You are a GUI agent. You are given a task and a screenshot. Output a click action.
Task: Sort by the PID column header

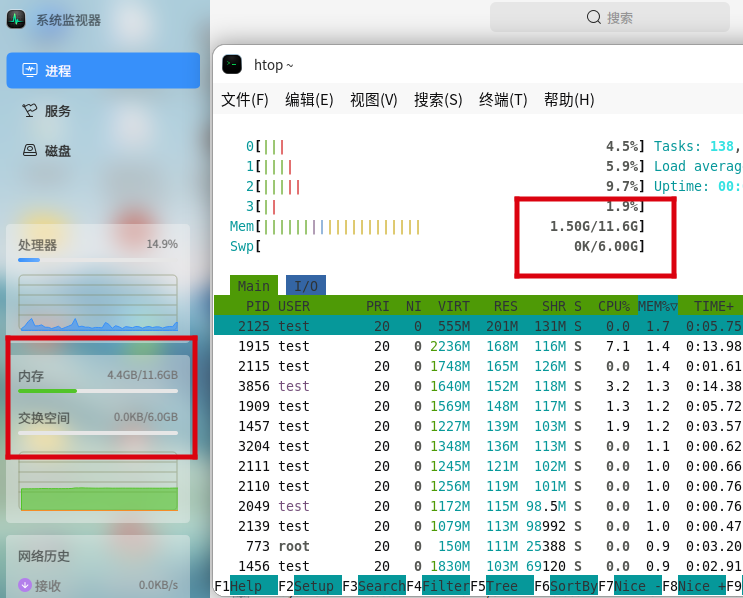[x=257, y=306]
